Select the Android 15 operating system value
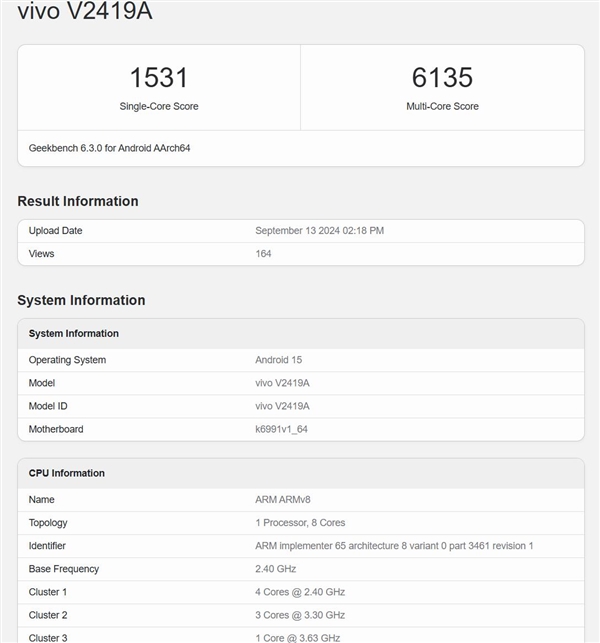The width and height of the screenshot is (600, 643). coord(278,360)
